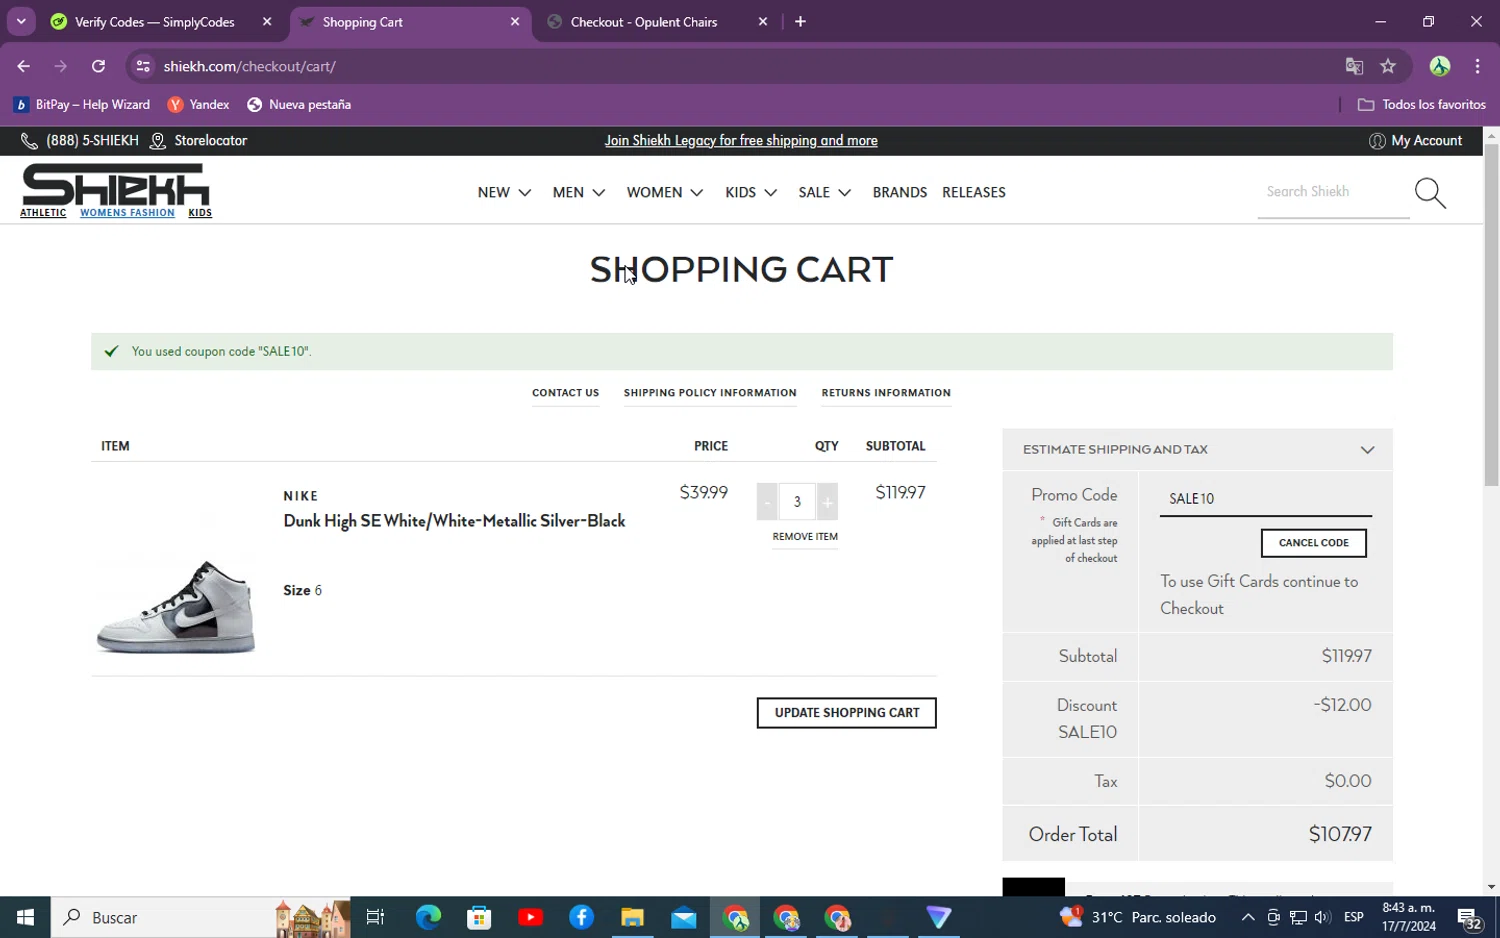The image size is (1500, 938).
Task: Click the ATHLETIC category link
Action: pos(43,213)
